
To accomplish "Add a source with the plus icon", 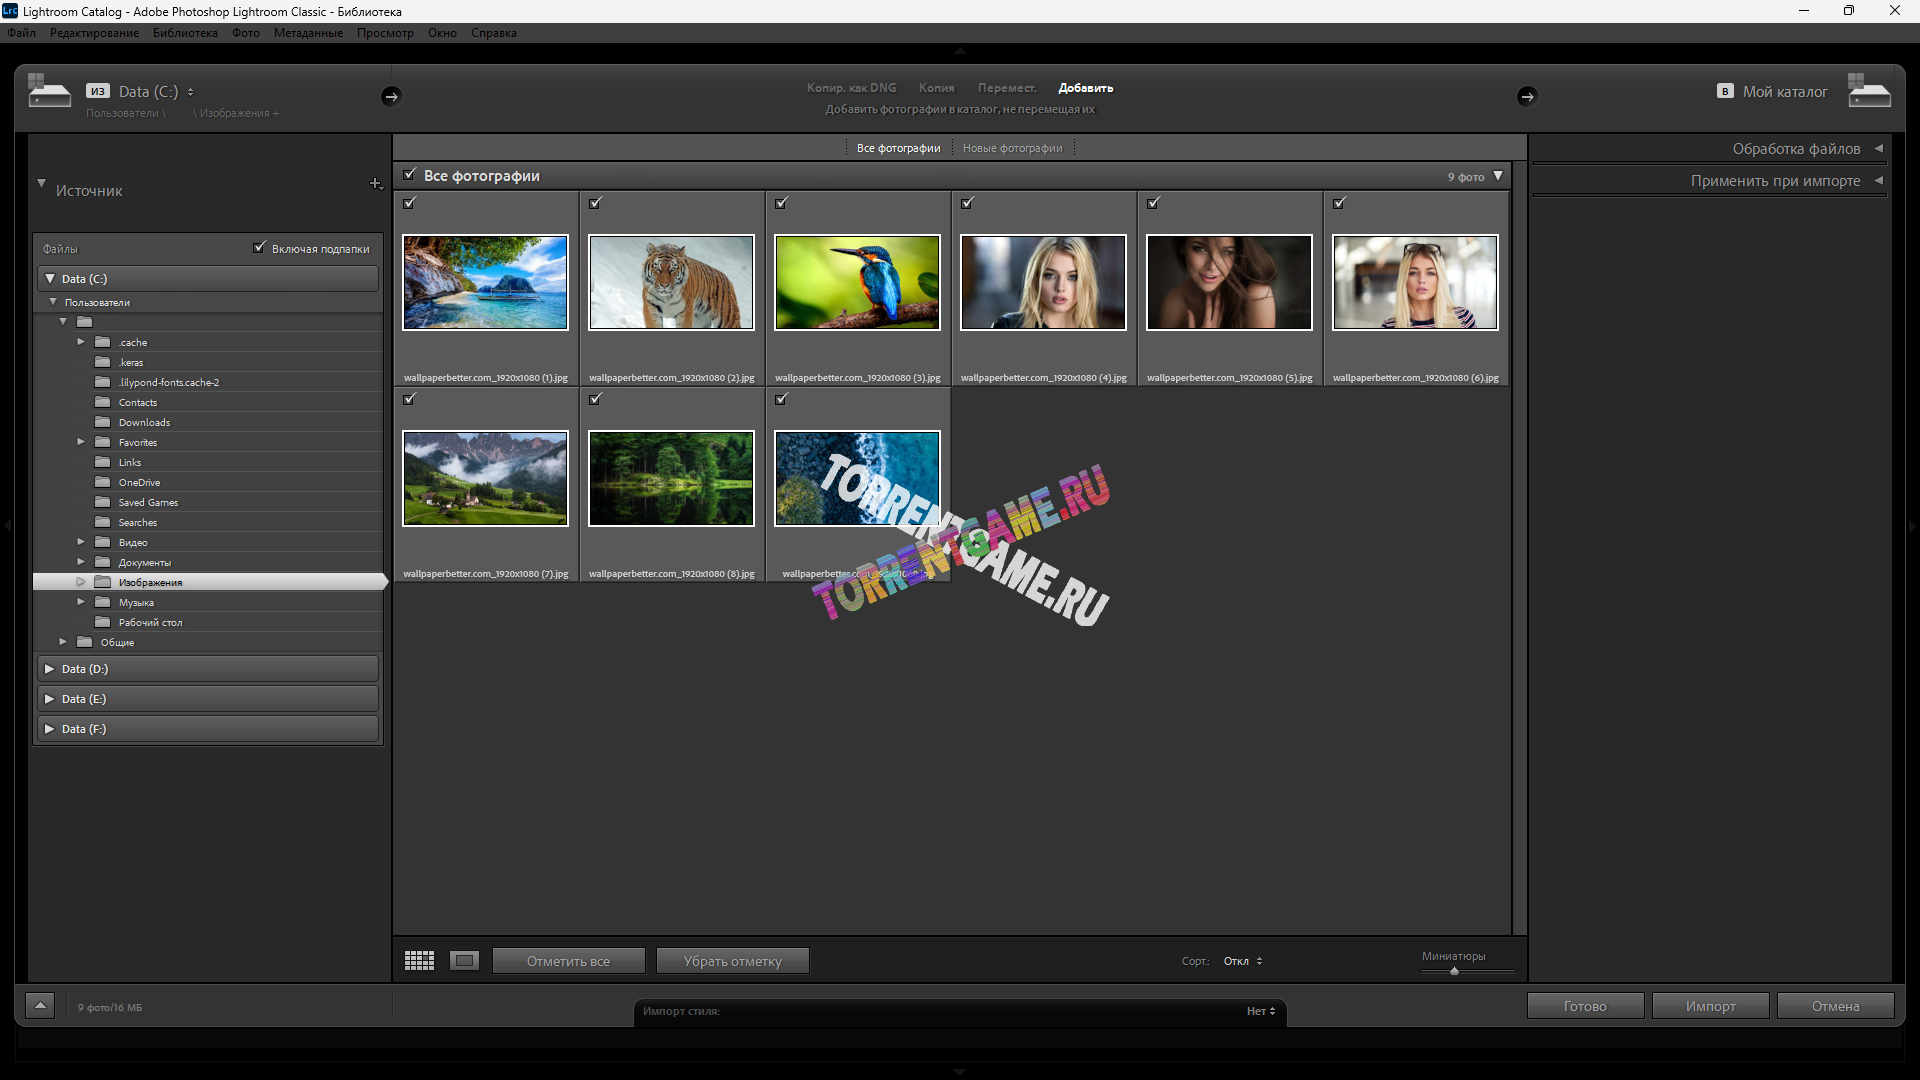I will (376, 183).
